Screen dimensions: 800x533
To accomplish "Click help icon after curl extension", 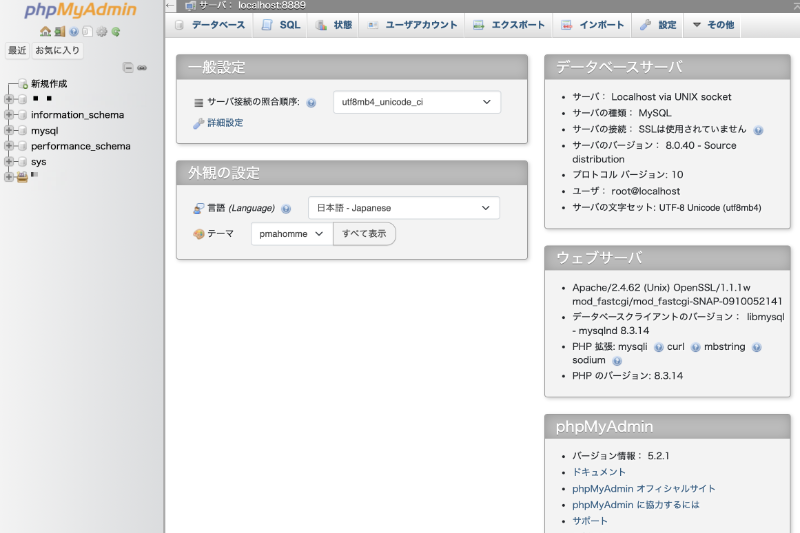I will (x=695, y=347).
